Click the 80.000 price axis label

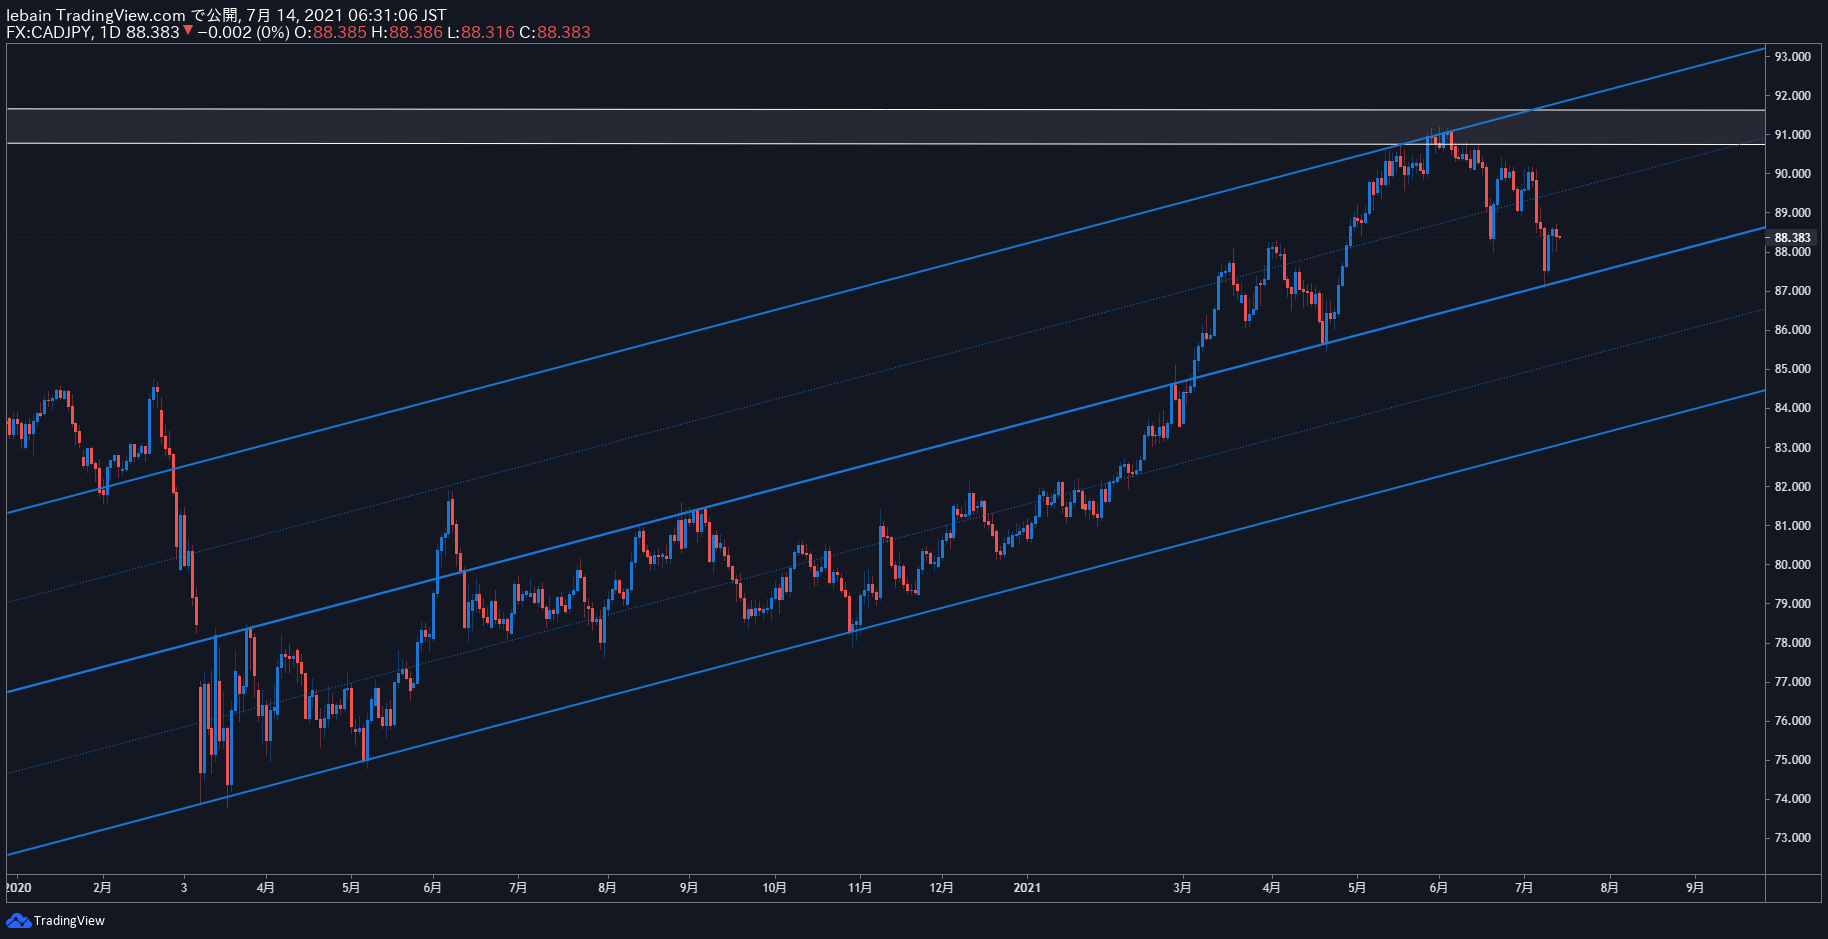1792,565
